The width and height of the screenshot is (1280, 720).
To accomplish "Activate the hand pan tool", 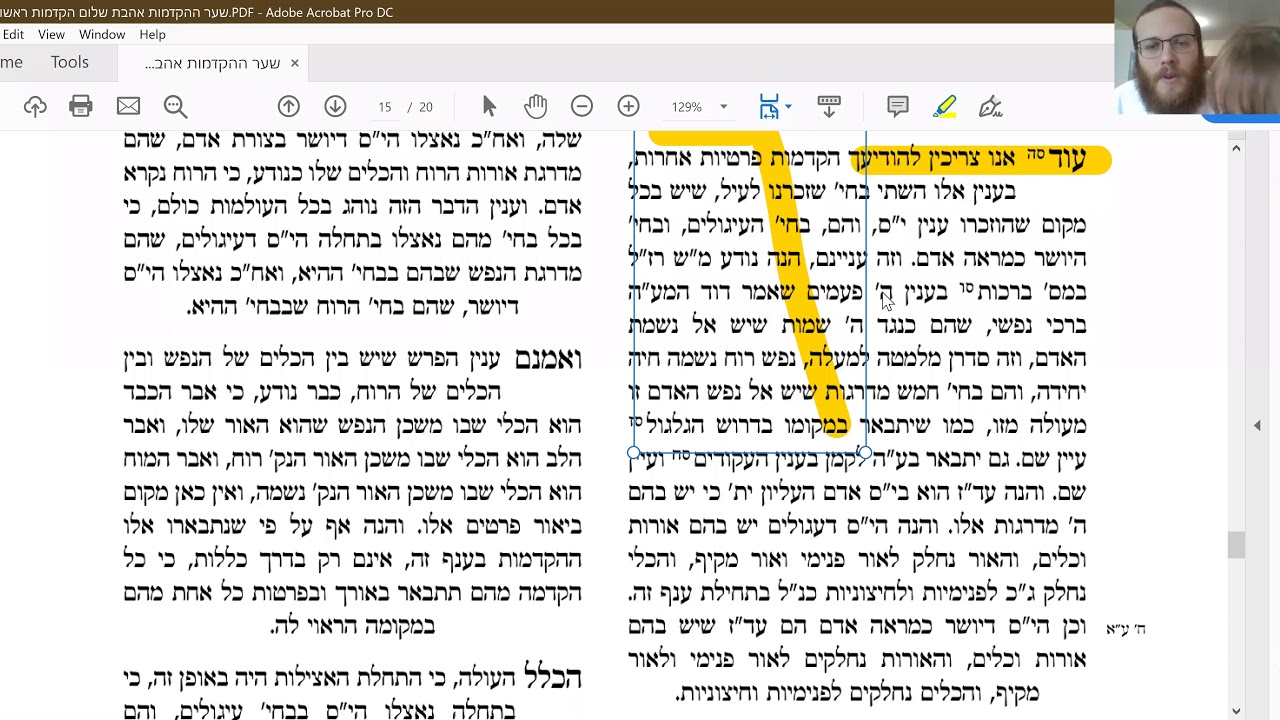I will pyautogui.click(x=536, y=106).
